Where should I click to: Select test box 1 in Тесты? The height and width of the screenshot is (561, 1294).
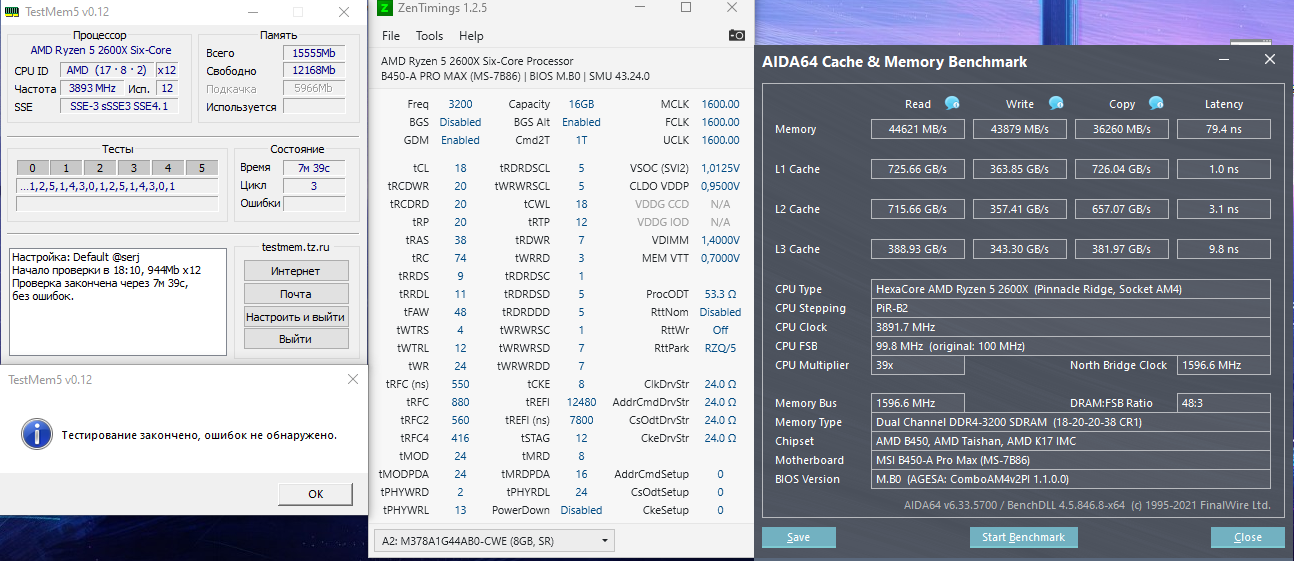pos(67,168)
